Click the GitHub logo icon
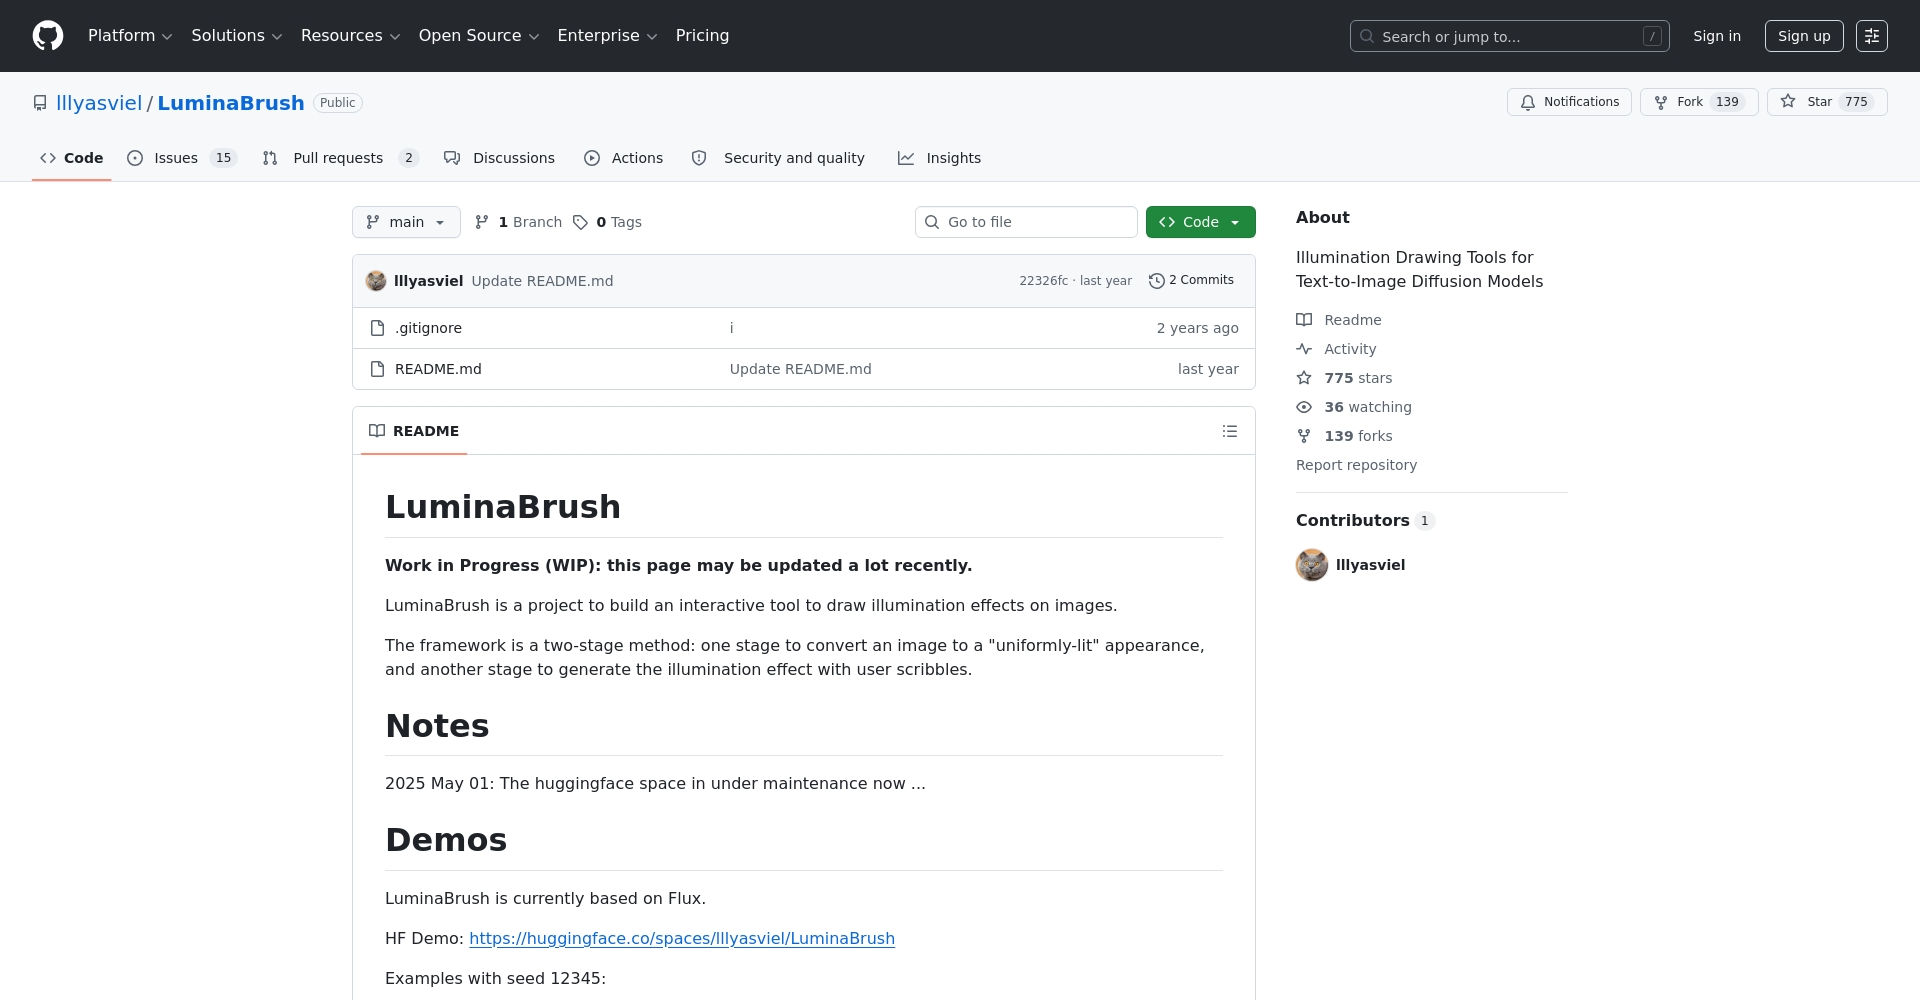The width and height of the screenshot is (1920, 1000). pyautogui.click(x=48, y=36)
